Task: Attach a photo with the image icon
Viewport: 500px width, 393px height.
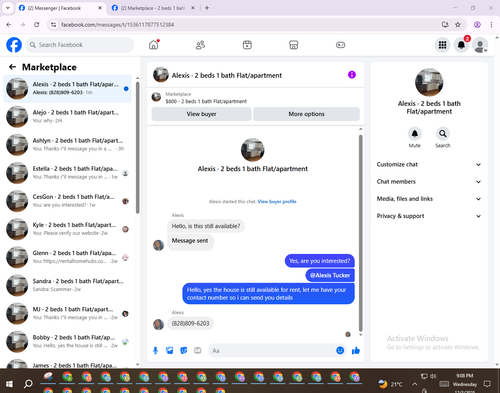Action: pyautogui.click(x=169, y=350)
